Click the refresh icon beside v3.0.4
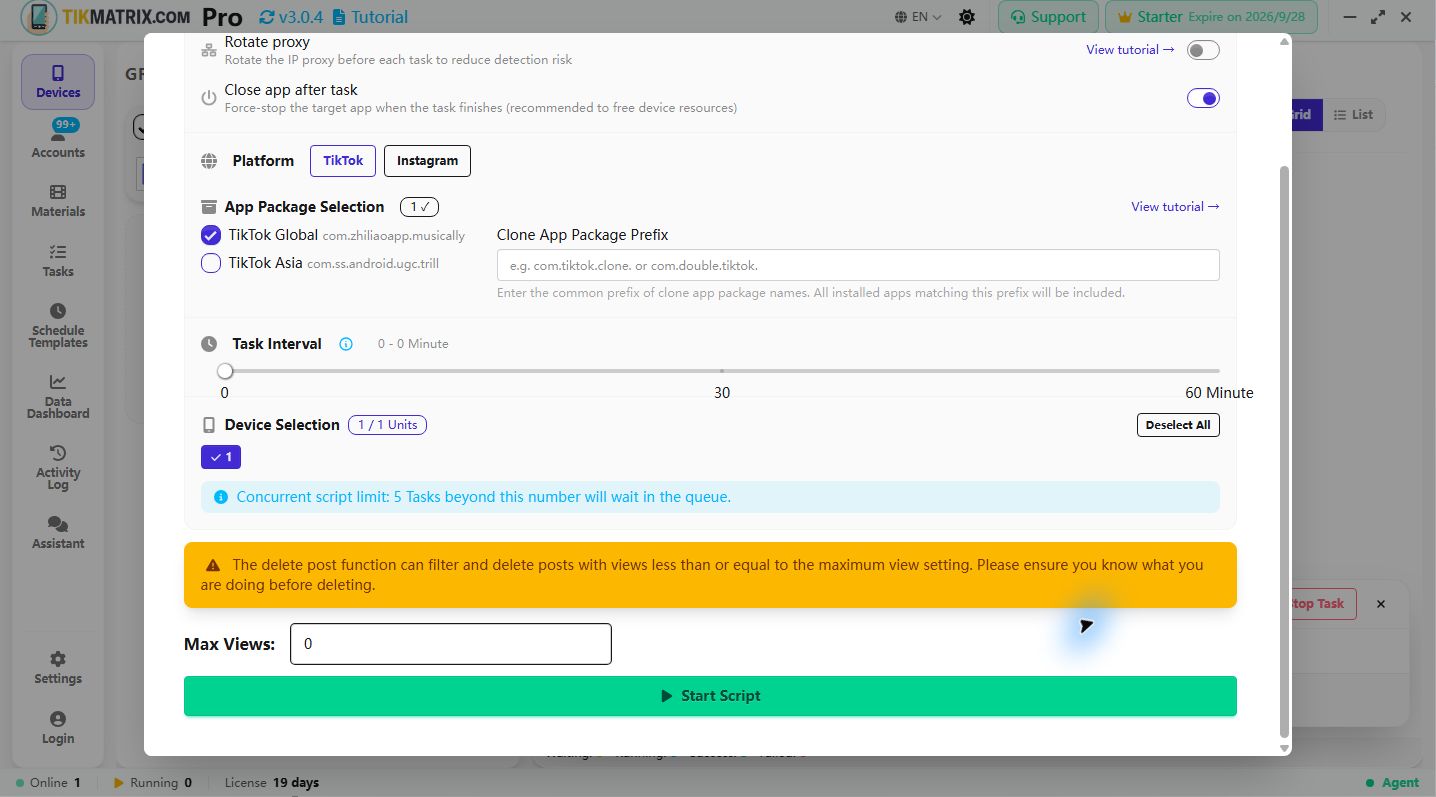Screen dimensions: 1436x797 tap(266, 17)
